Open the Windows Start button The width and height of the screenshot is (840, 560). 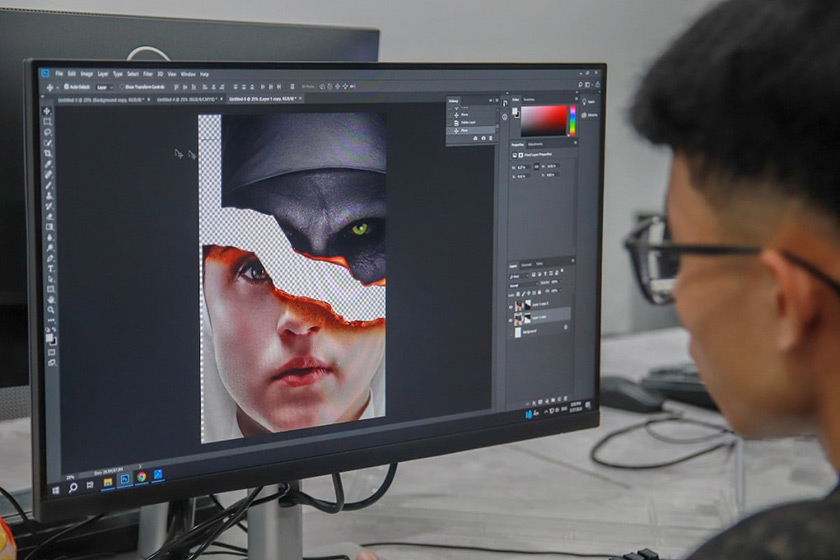[56, 490]
